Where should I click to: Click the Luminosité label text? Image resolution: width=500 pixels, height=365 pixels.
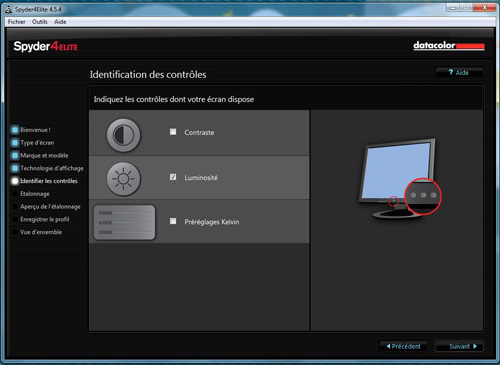coord(201,178)
